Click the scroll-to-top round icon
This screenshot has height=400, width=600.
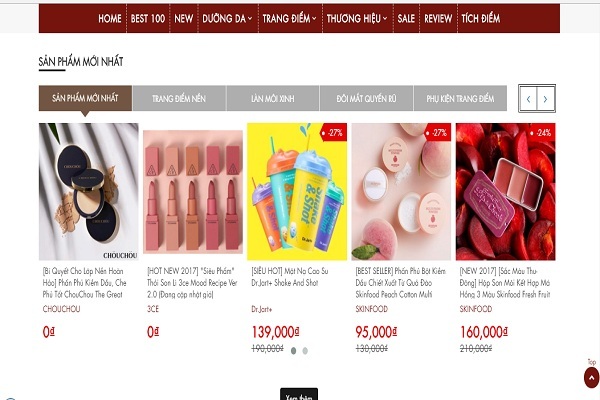click(591, 377)
